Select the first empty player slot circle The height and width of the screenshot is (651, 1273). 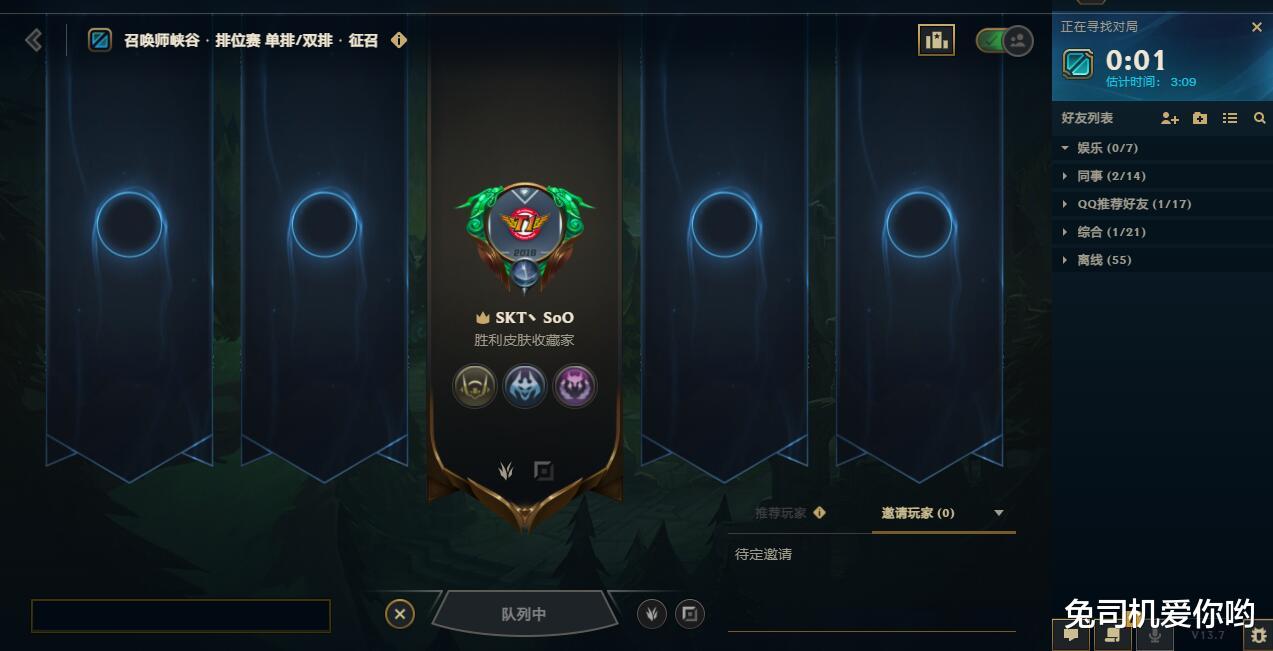pos(129,225)
